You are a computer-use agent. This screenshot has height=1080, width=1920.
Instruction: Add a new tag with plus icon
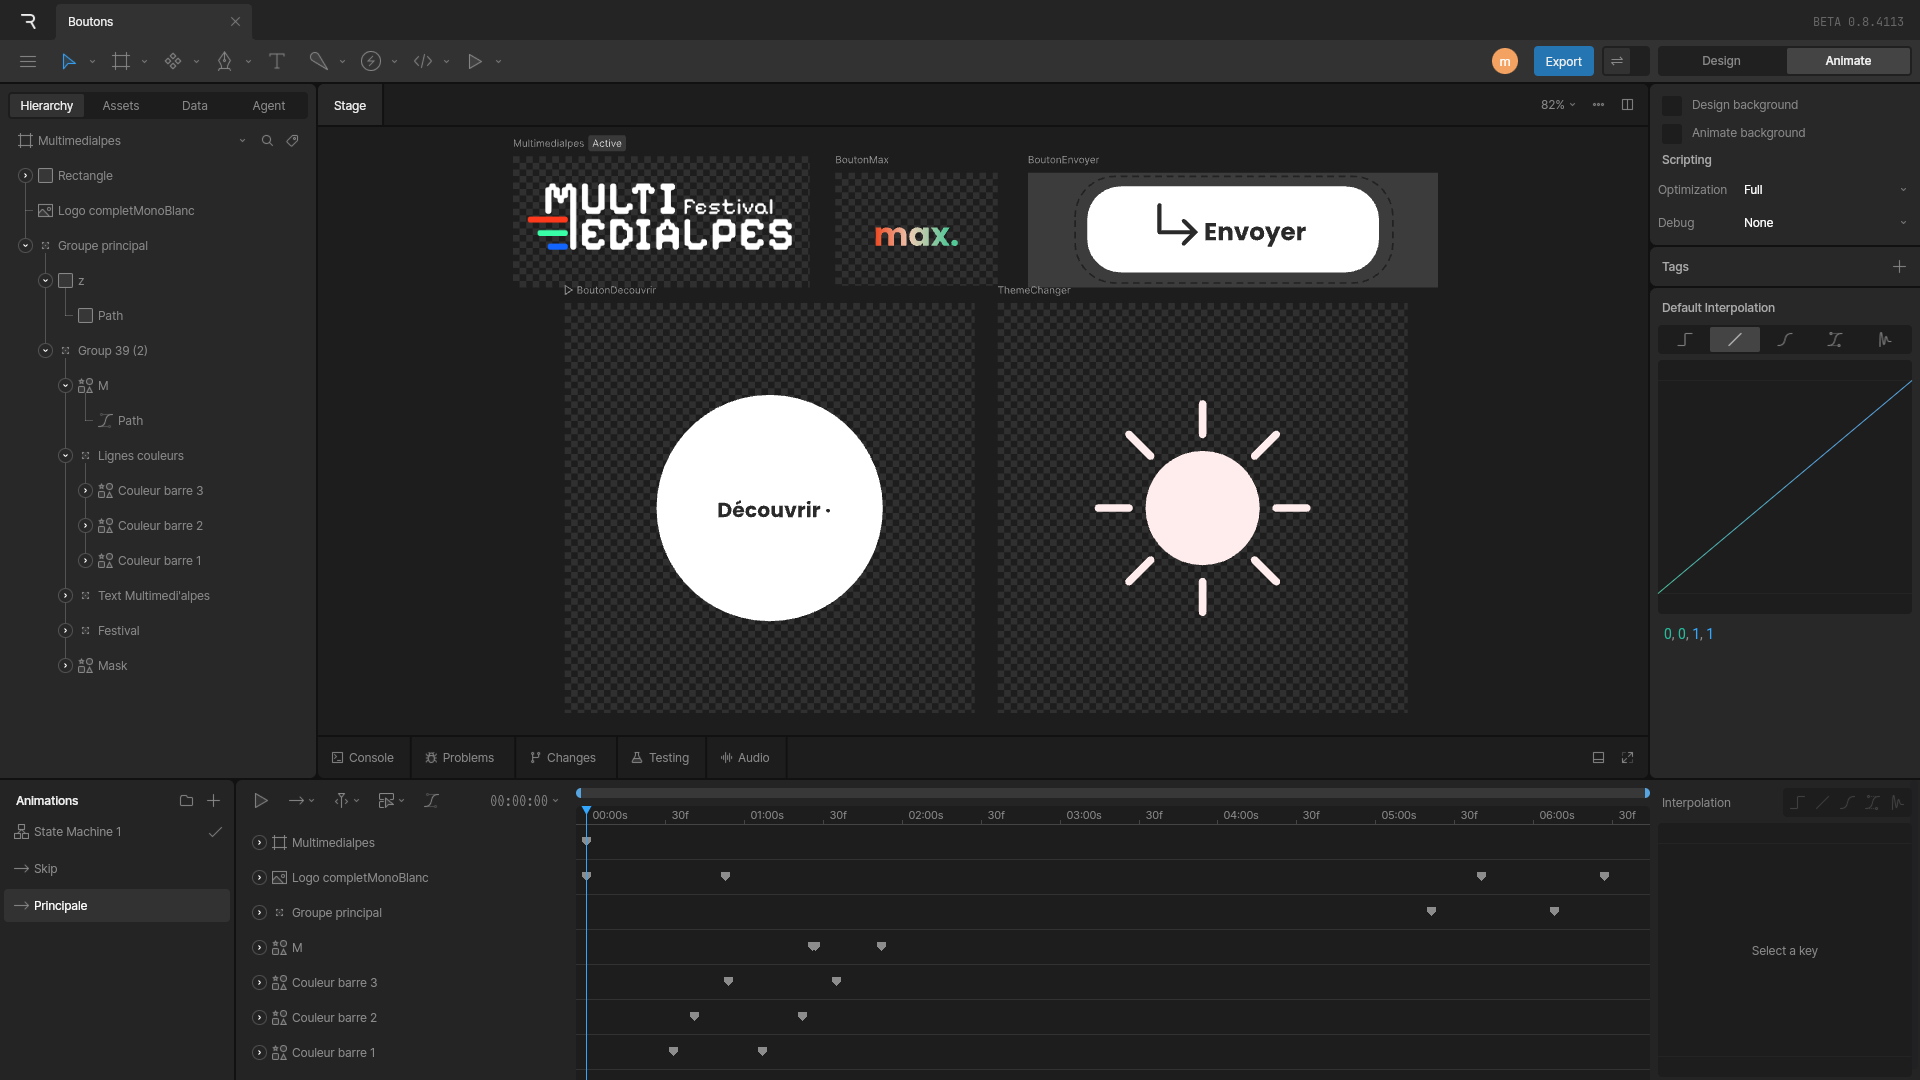pos(1899,267)
